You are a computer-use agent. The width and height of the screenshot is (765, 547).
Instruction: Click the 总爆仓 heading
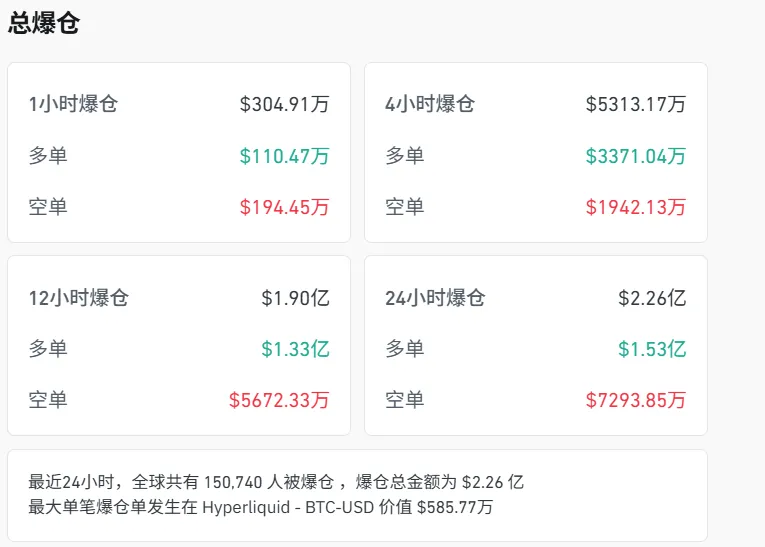click(x=44, y=24)
